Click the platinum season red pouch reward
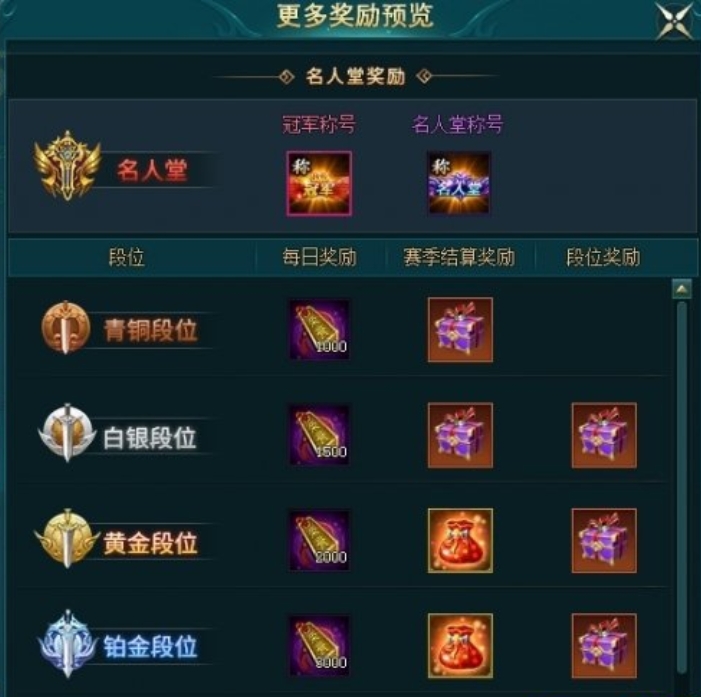Screen dimensions: 701x697 [460, 646]
